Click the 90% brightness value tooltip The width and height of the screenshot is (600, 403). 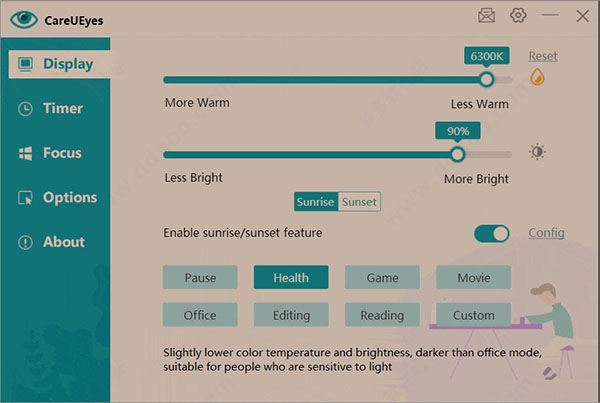click(x=458, y=131)
